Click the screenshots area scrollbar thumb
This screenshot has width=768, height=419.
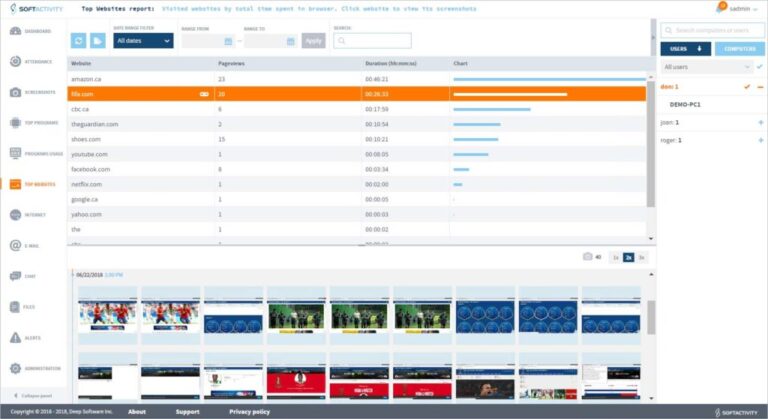pyautogui.click(x=651, y=318)
